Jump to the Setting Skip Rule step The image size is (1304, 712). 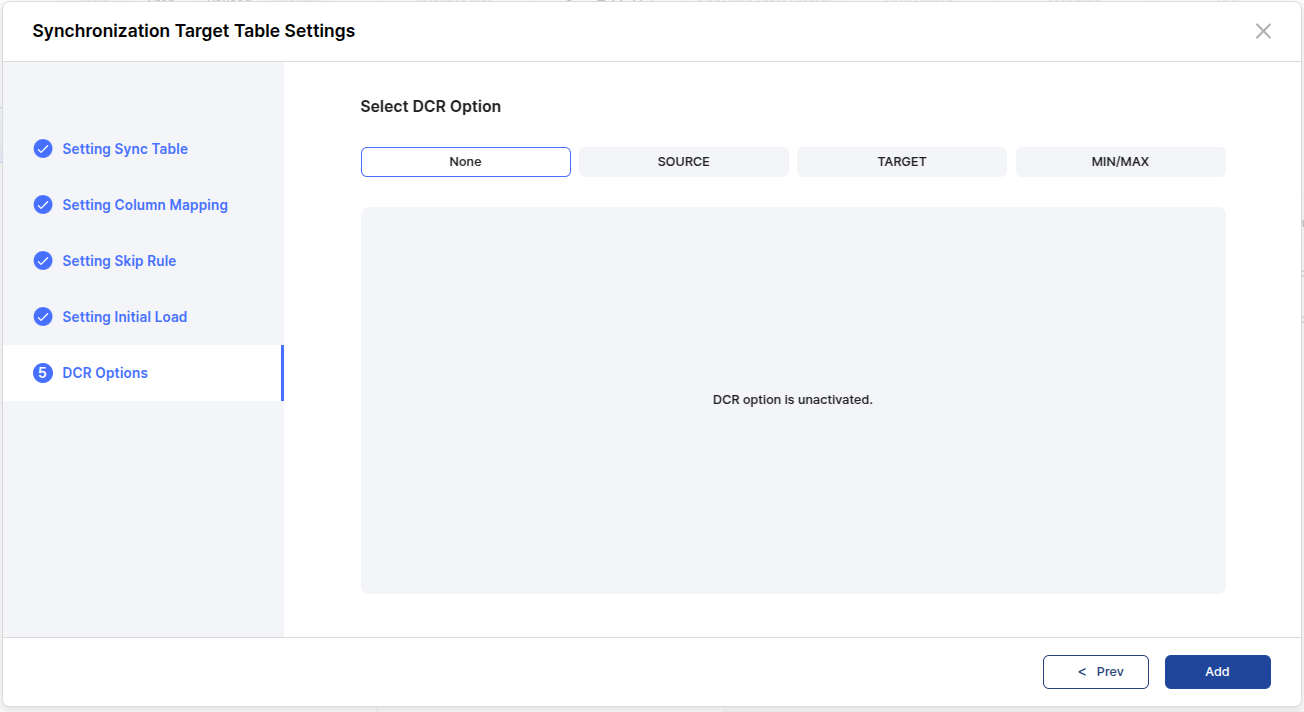(119, 261)
